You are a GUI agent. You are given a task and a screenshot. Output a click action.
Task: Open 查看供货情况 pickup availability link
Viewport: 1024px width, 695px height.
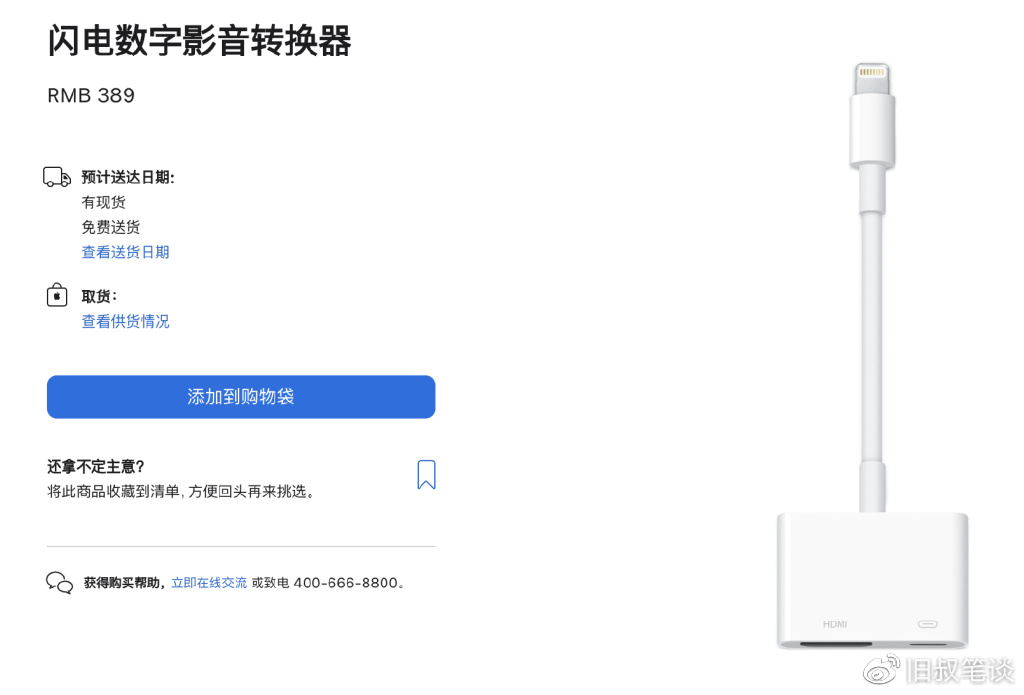click(125, 321)
